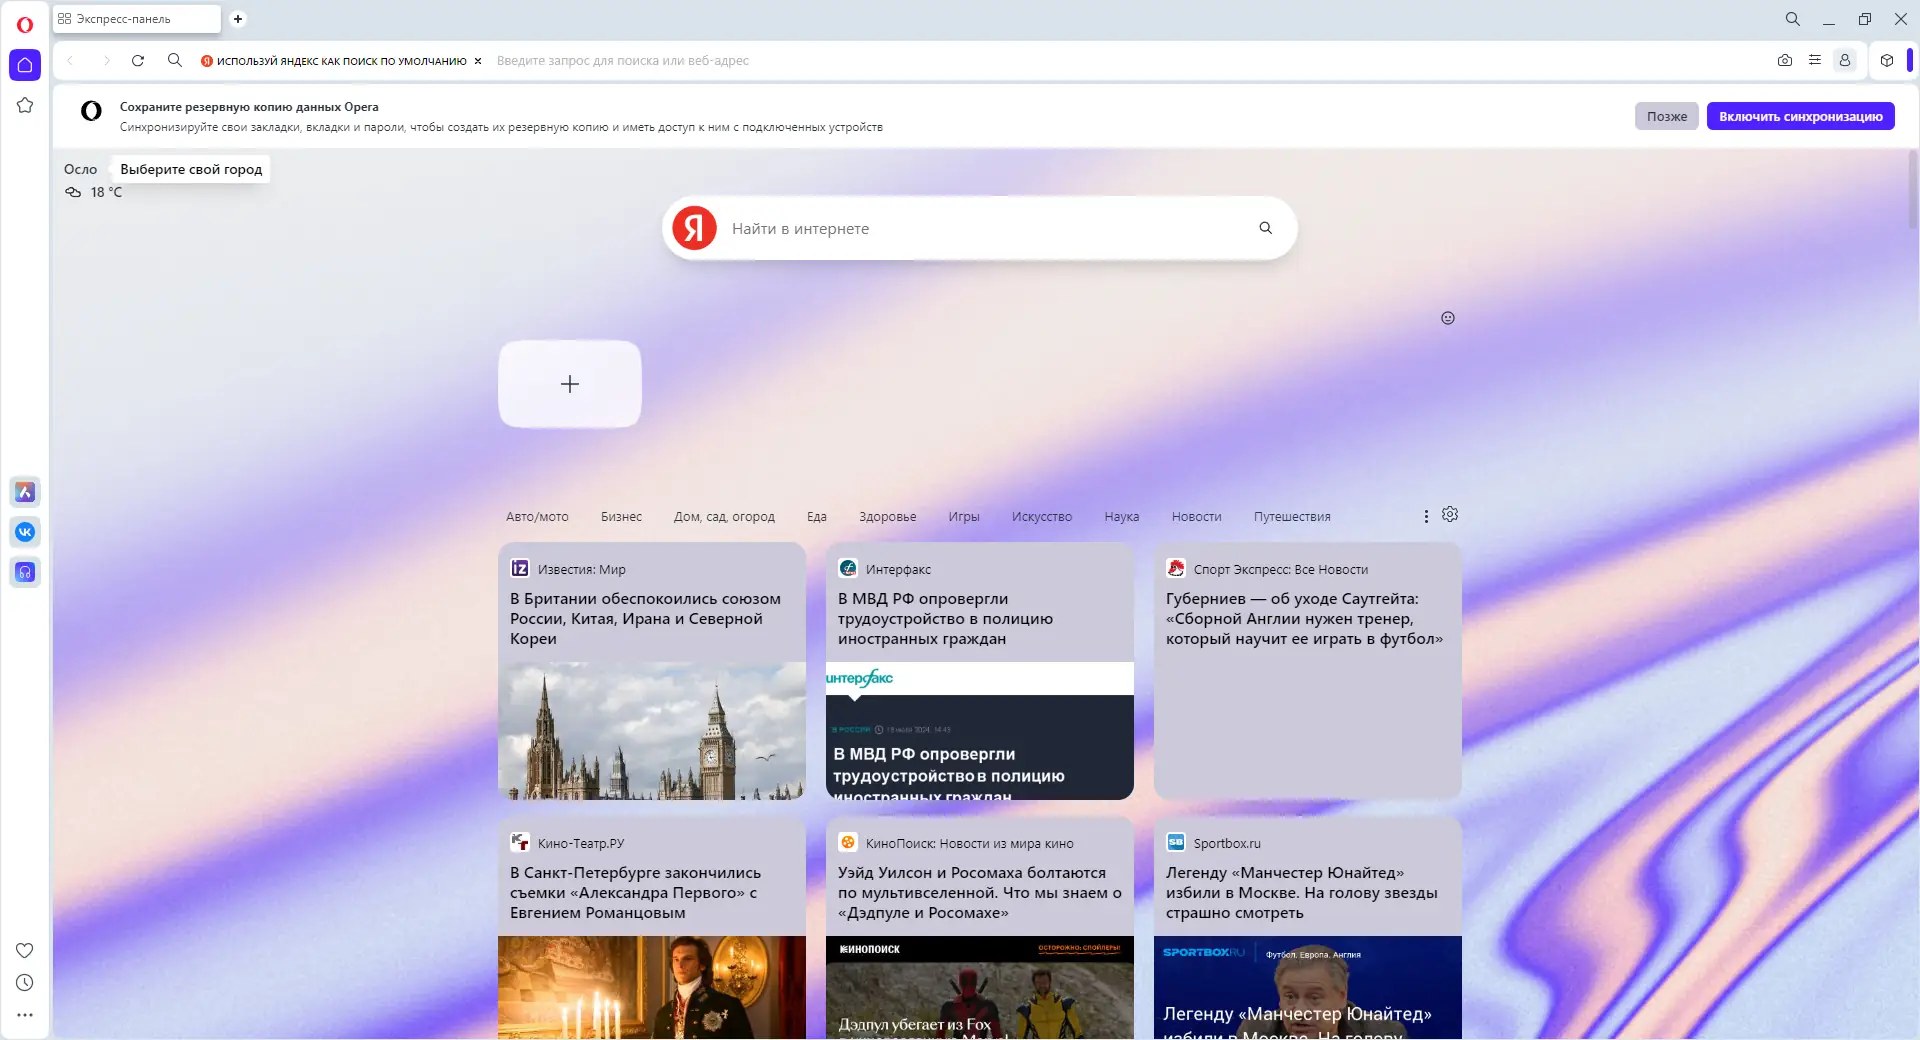Open the tab search magnifier in the title bar
This screenshot has width=1920, height=1040.
point(1793,19)
